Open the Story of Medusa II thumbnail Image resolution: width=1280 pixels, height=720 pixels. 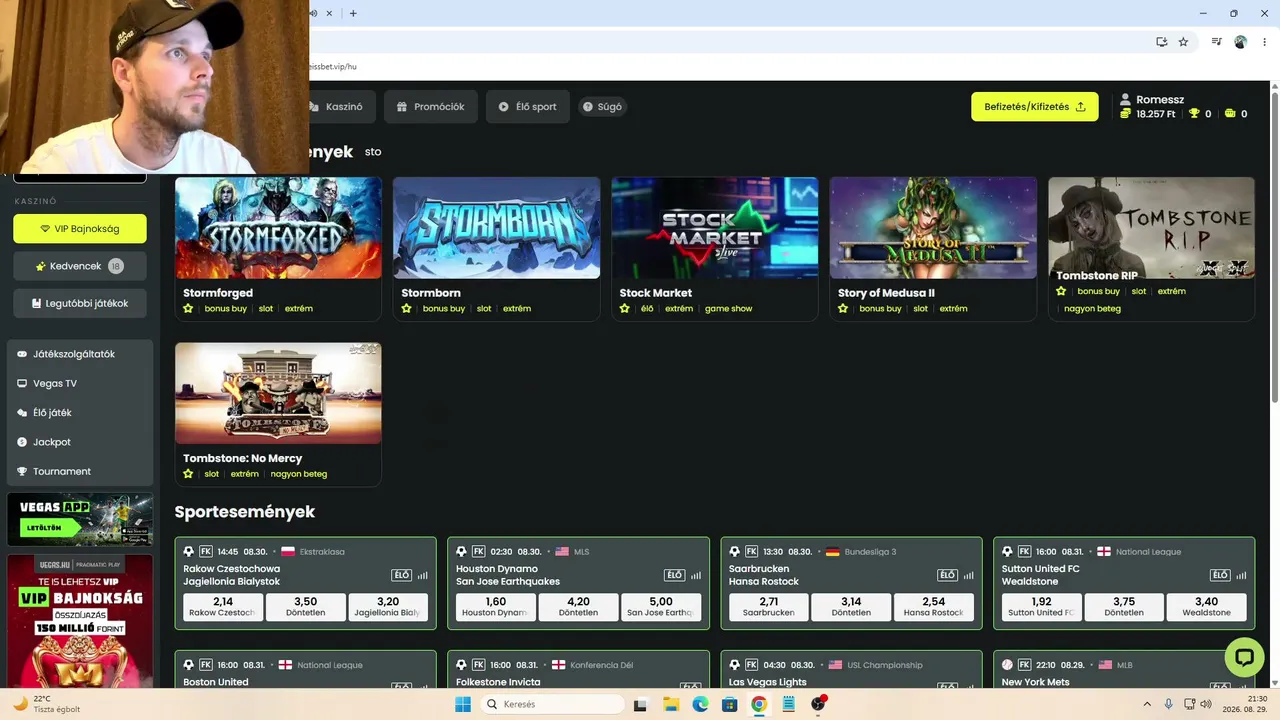point(933,228)
